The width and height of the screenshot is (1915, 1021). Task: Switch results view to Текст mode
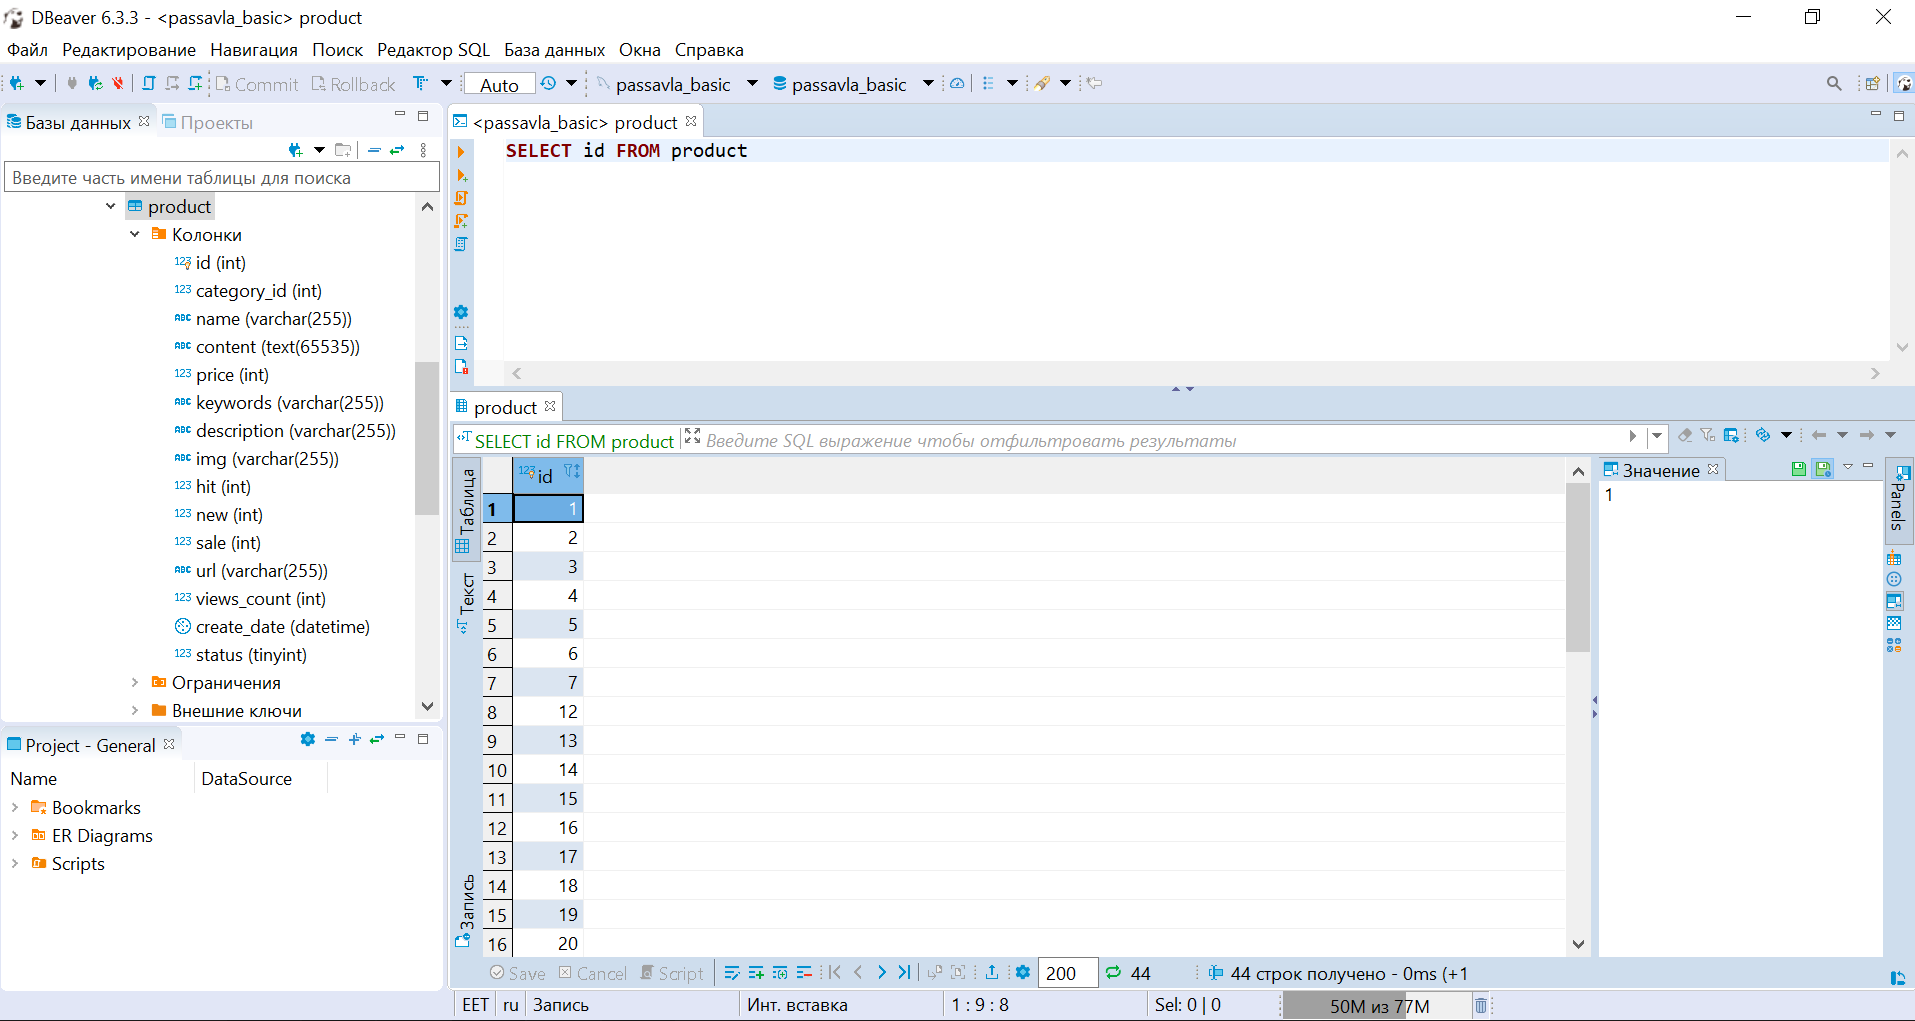[466, 602]
